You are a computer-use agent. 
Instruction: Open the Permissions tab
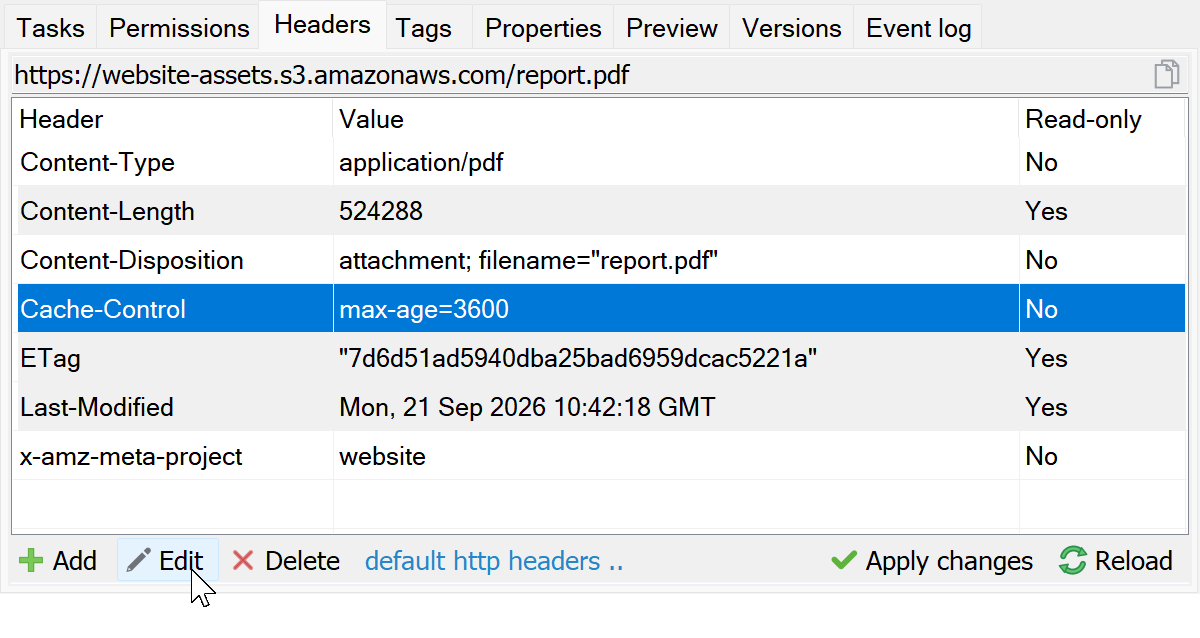tap(179, 28)
